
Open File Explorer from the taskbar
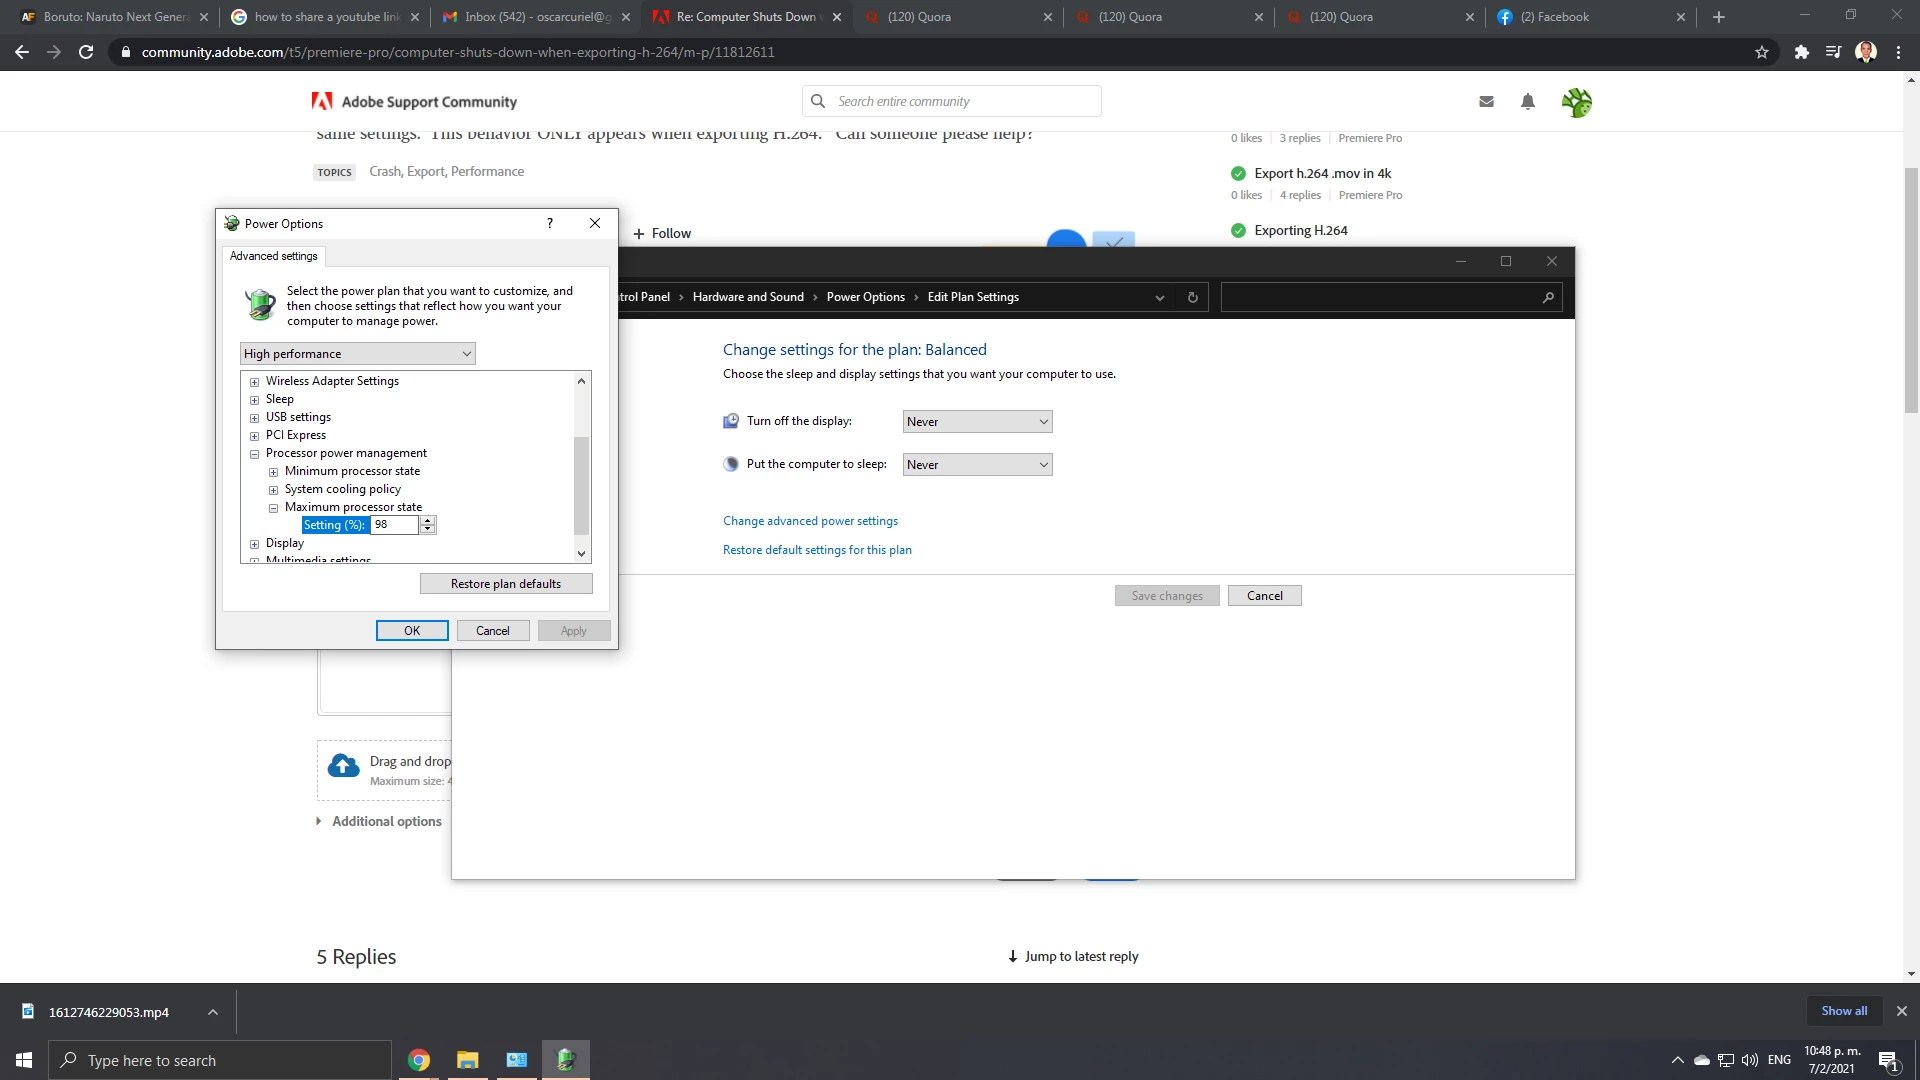click(x=468, y=1060)
